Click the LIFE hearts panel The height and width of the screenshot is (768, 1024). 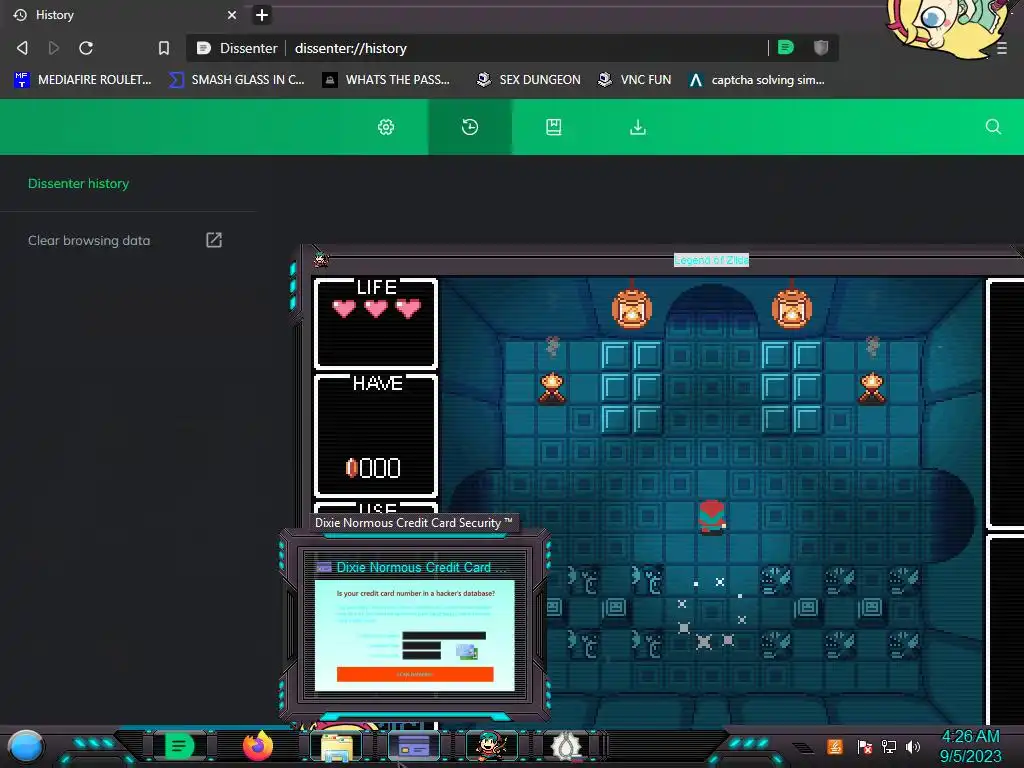376,323
